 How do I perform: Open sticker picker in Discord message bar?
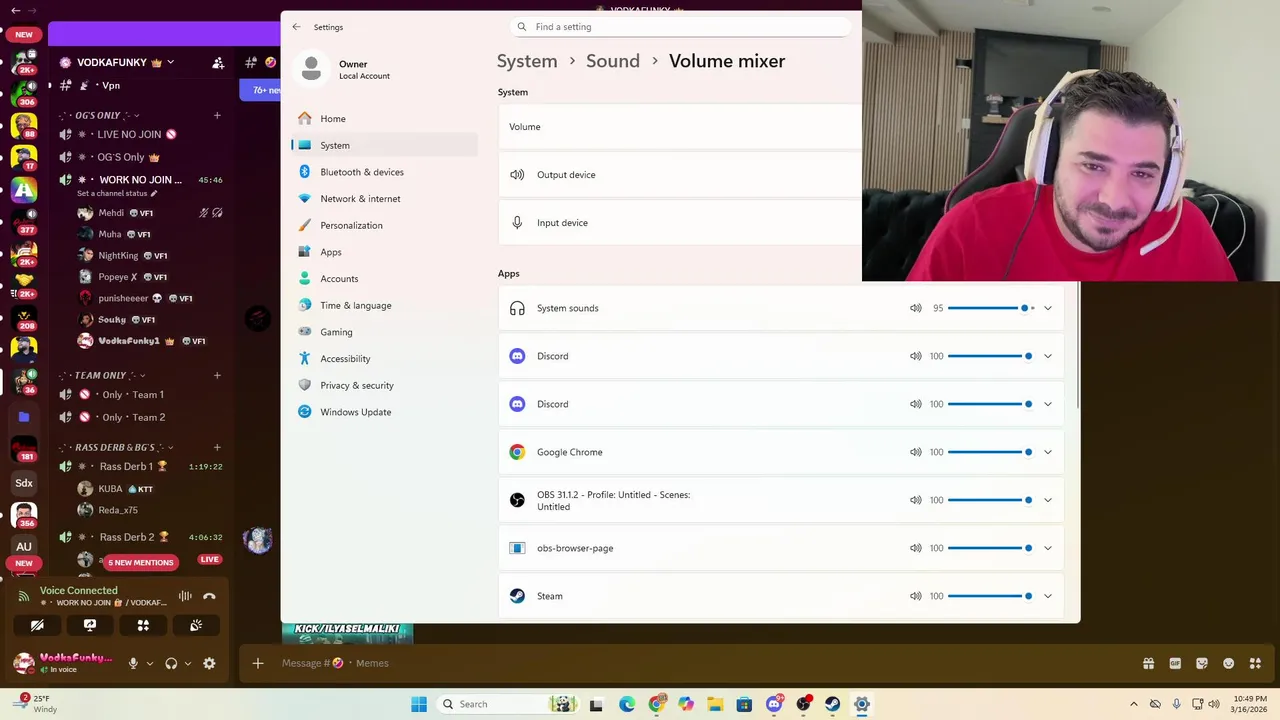coord(1202,663)
